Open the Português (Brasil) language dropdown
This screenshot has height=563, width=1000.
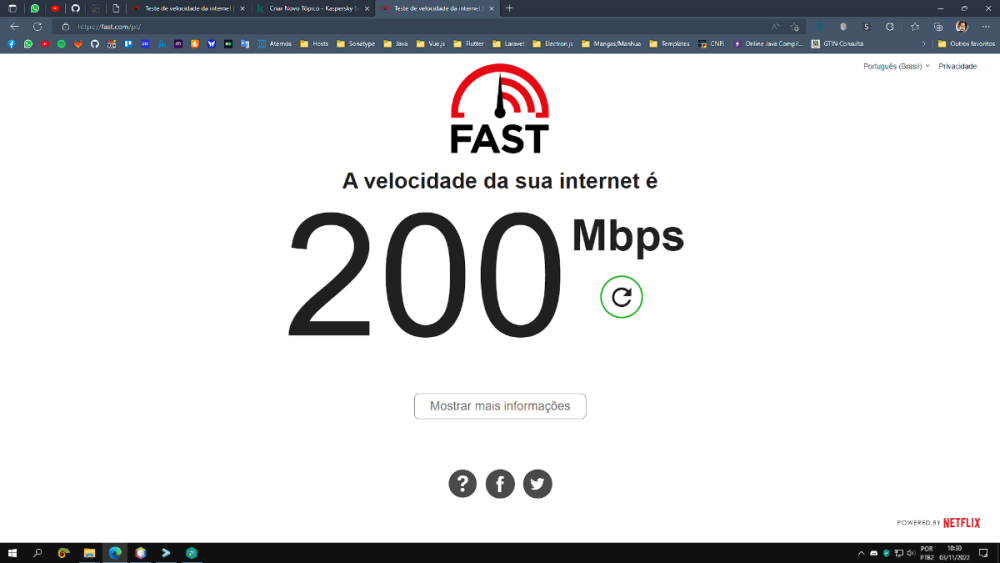pyautogui.click(x=896, y=66)
